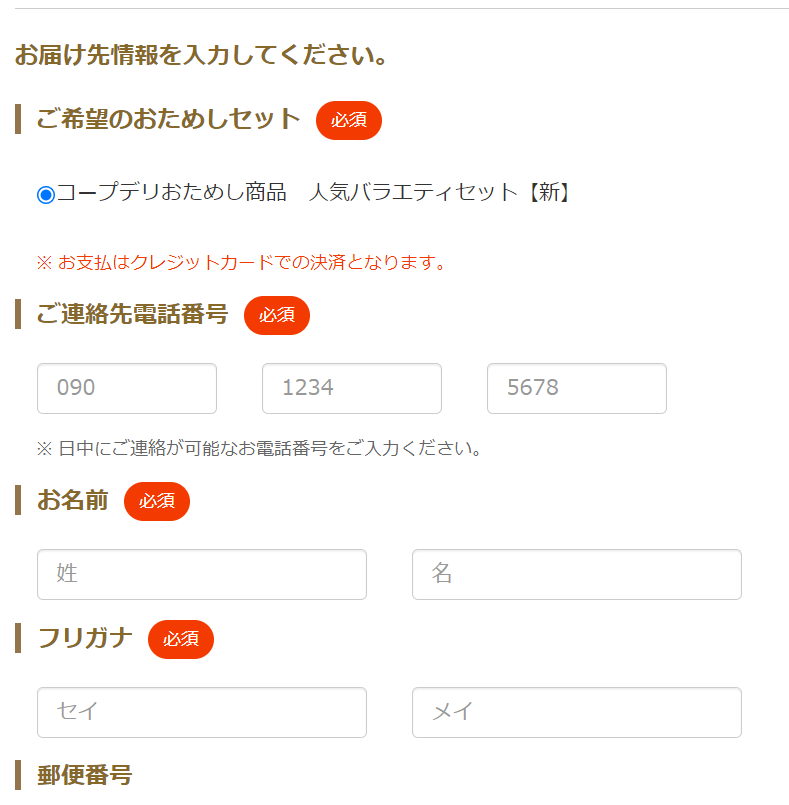Select the メイ furigana field

577,712
